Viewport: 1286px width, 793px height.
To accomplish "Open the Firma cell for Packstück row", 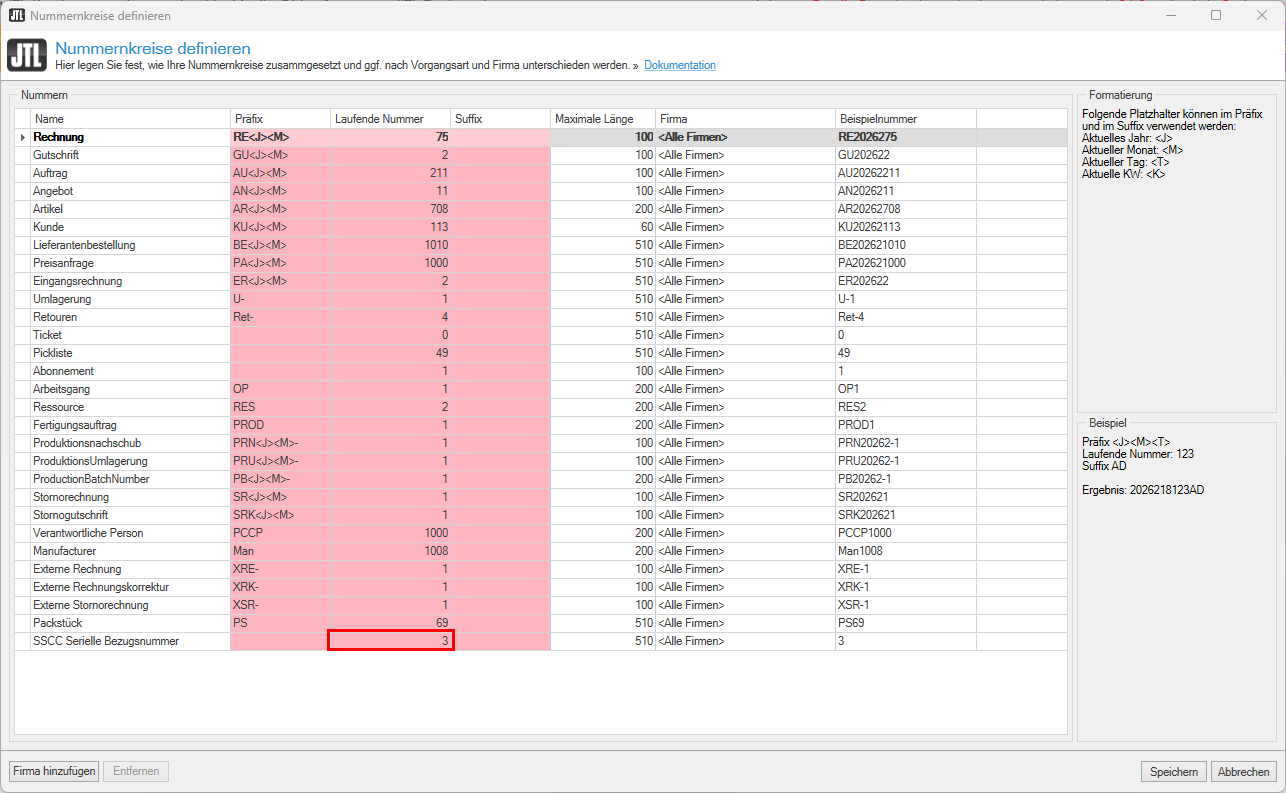I will (745, 623).
